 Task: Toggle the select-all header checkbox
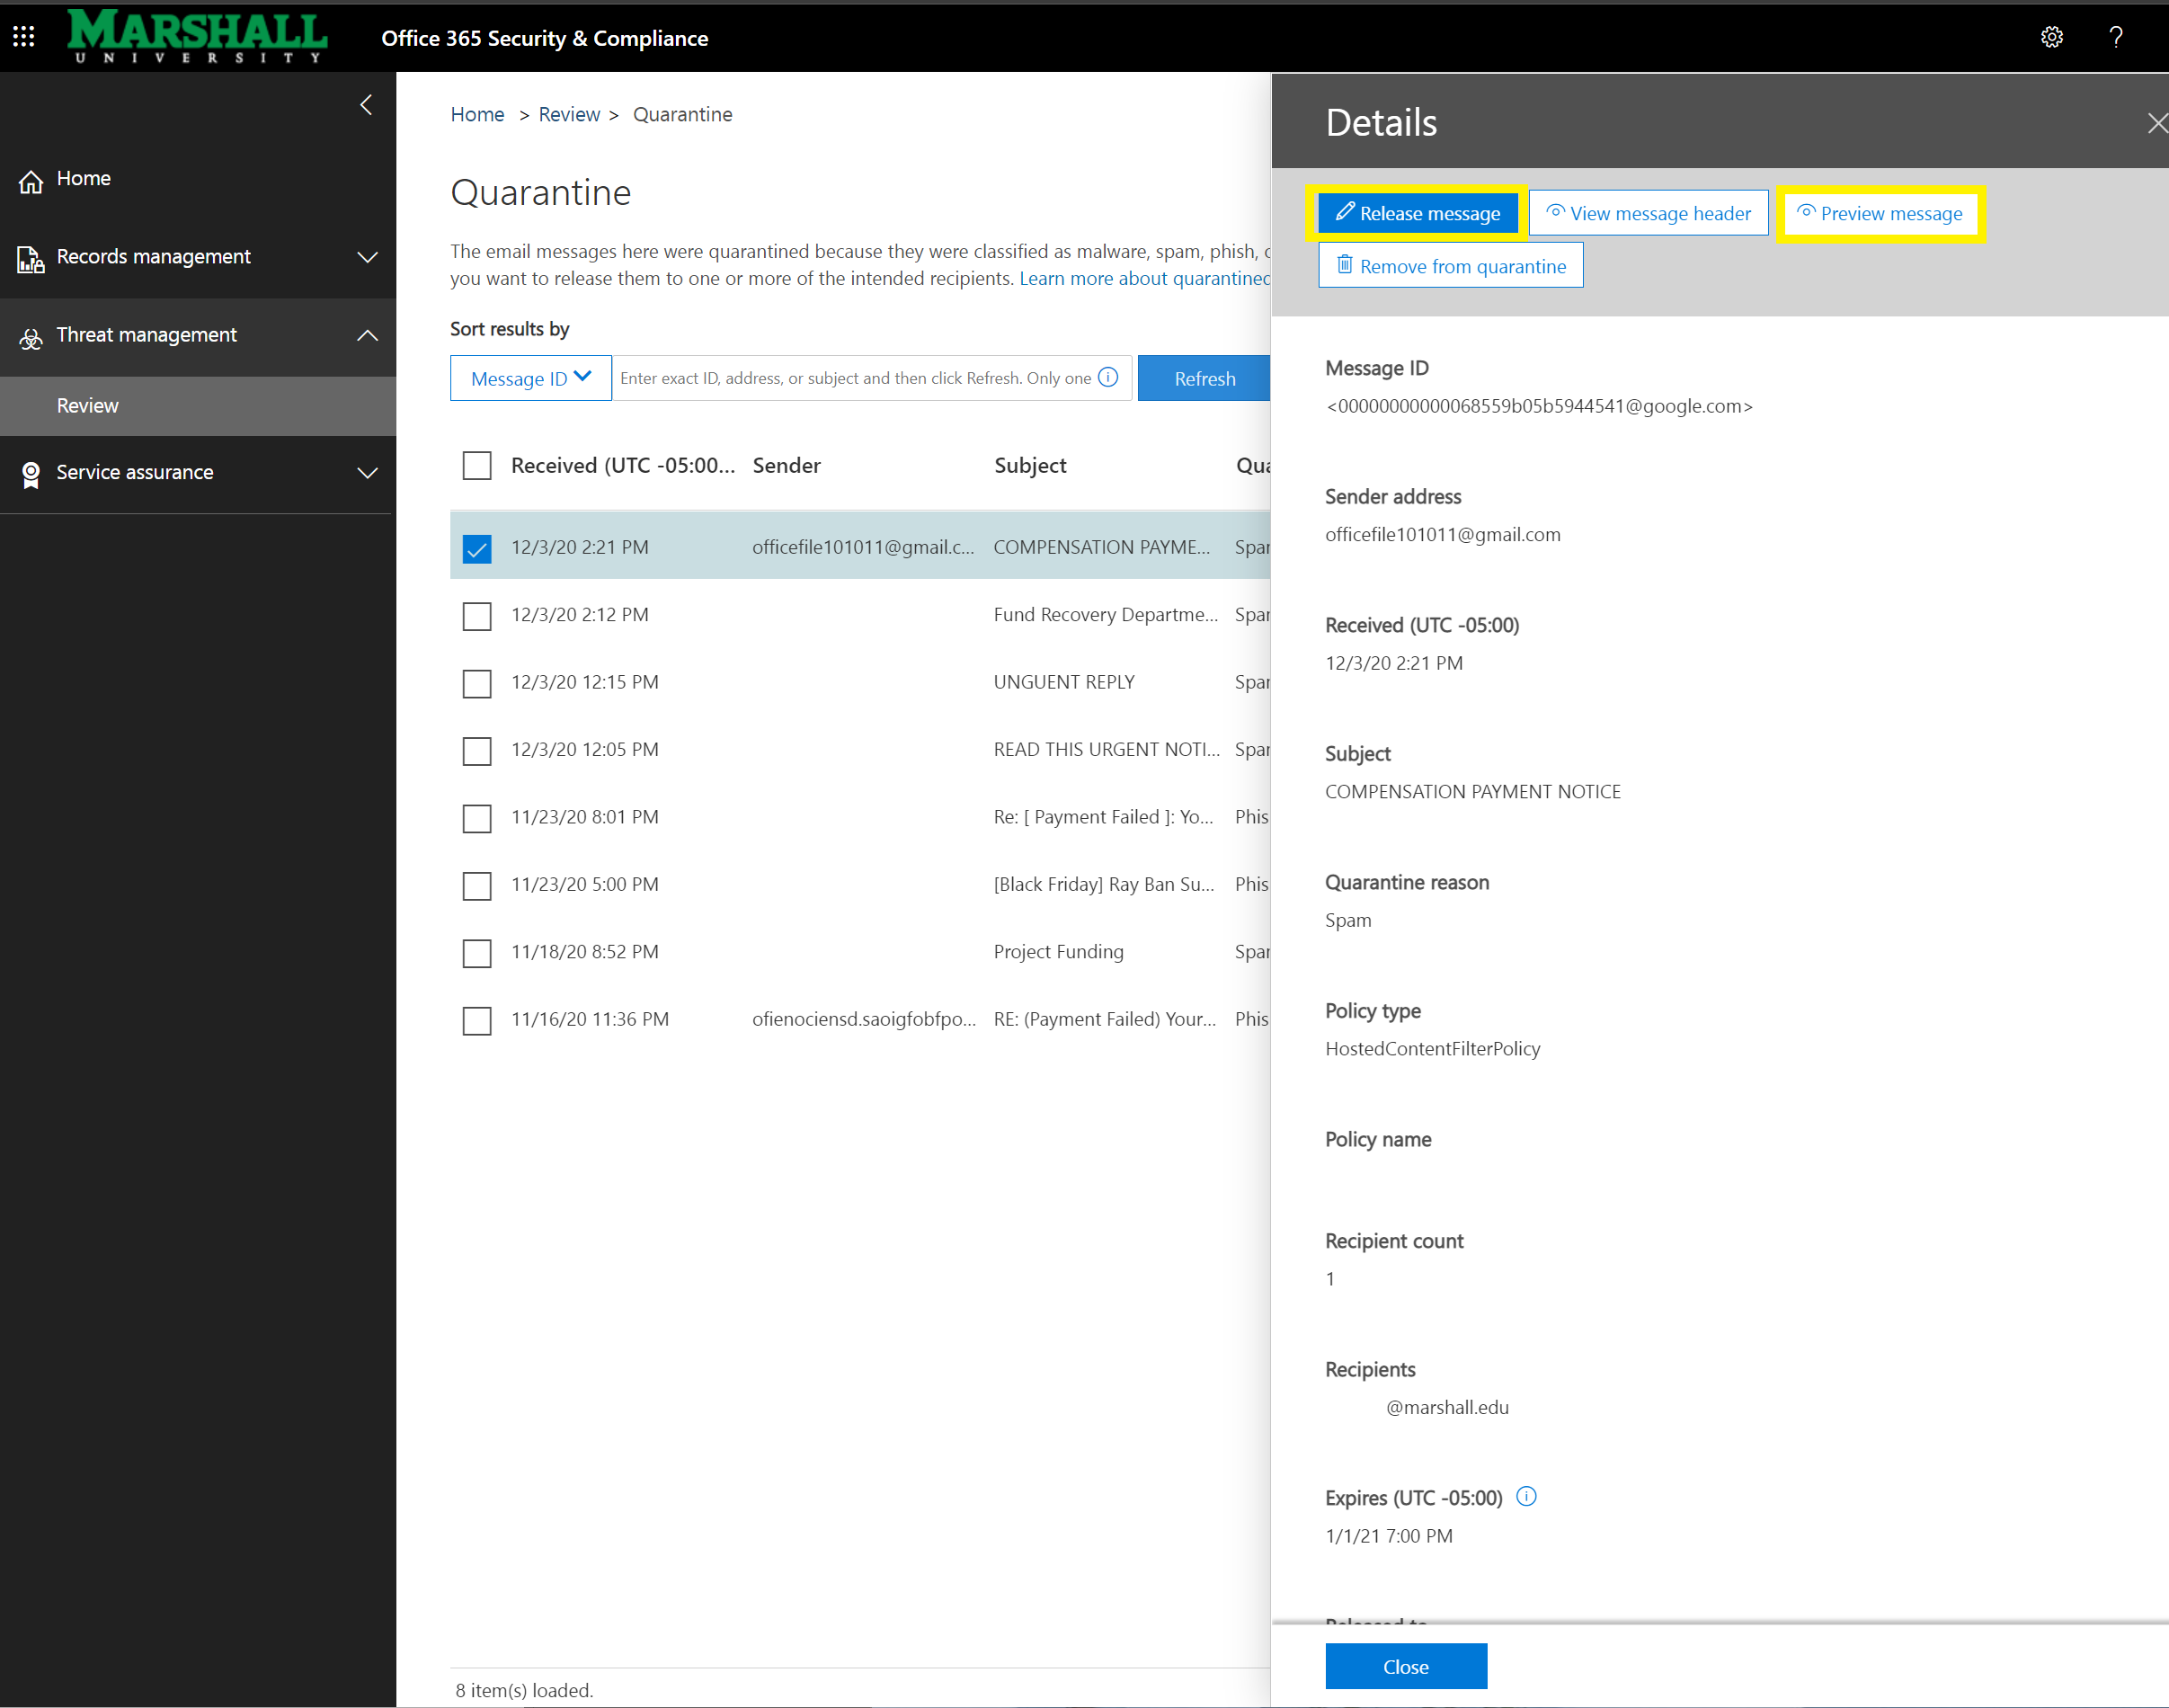click(x=477, y=465)
